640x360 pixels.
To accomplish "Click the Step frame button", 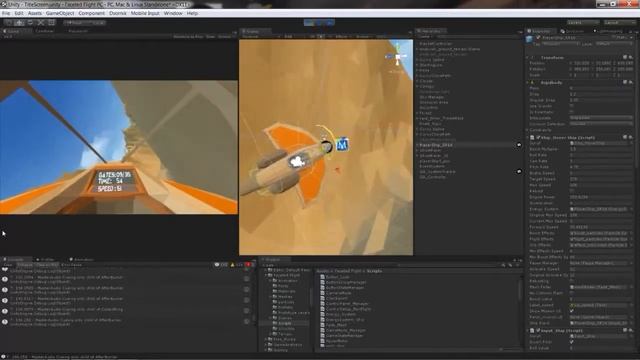I will (x=330, y=22).
